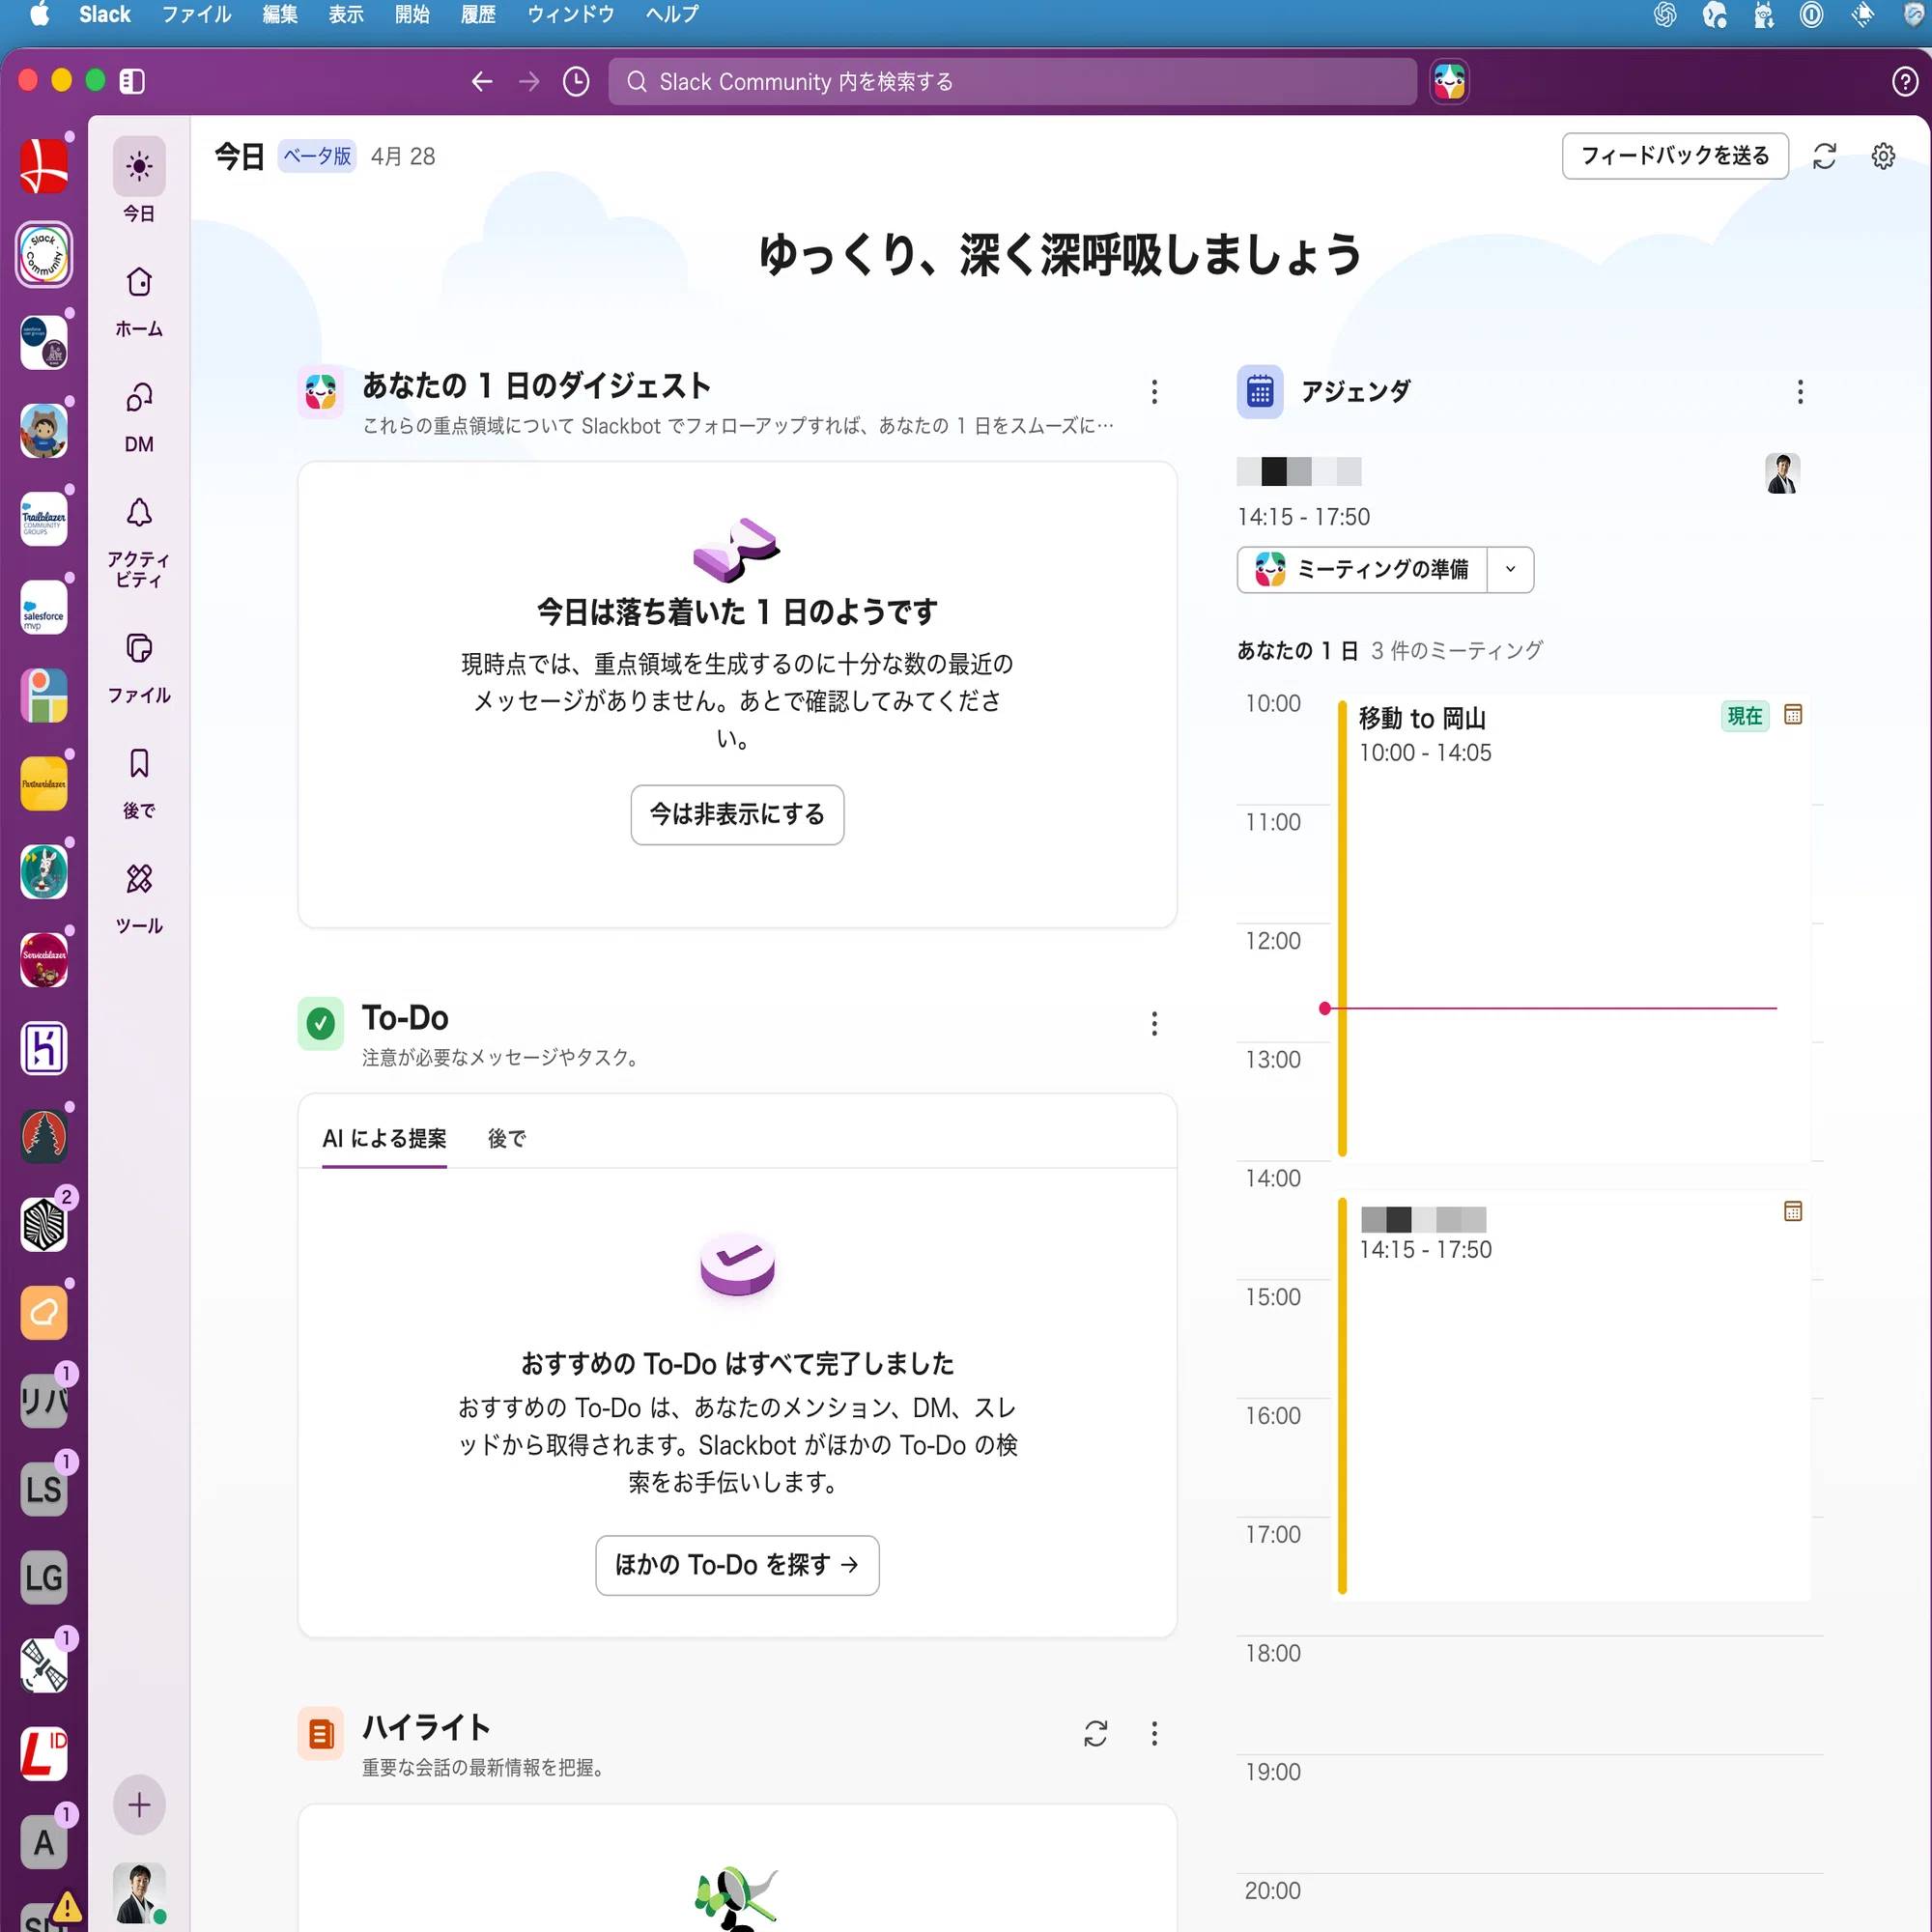Open the 編集 menu

[280, 14]
